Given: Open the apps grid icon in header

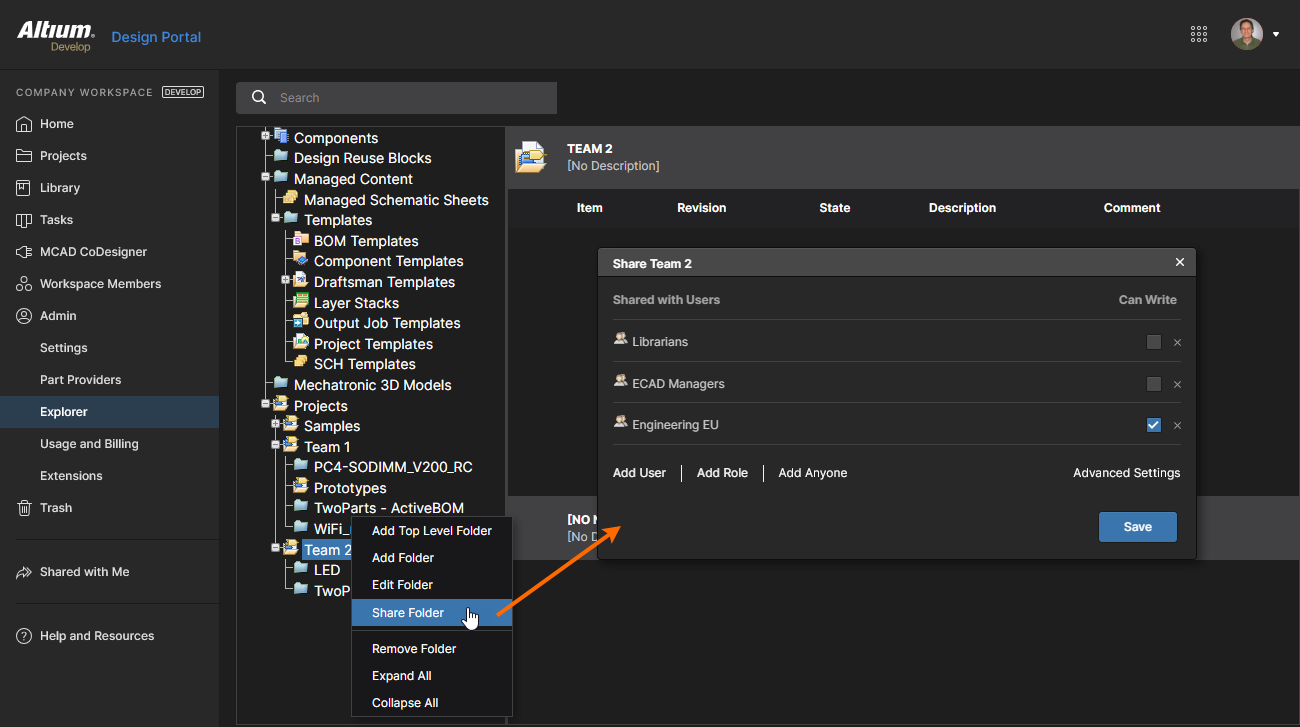Looking at the screenshot, I should click(1199, 34).
